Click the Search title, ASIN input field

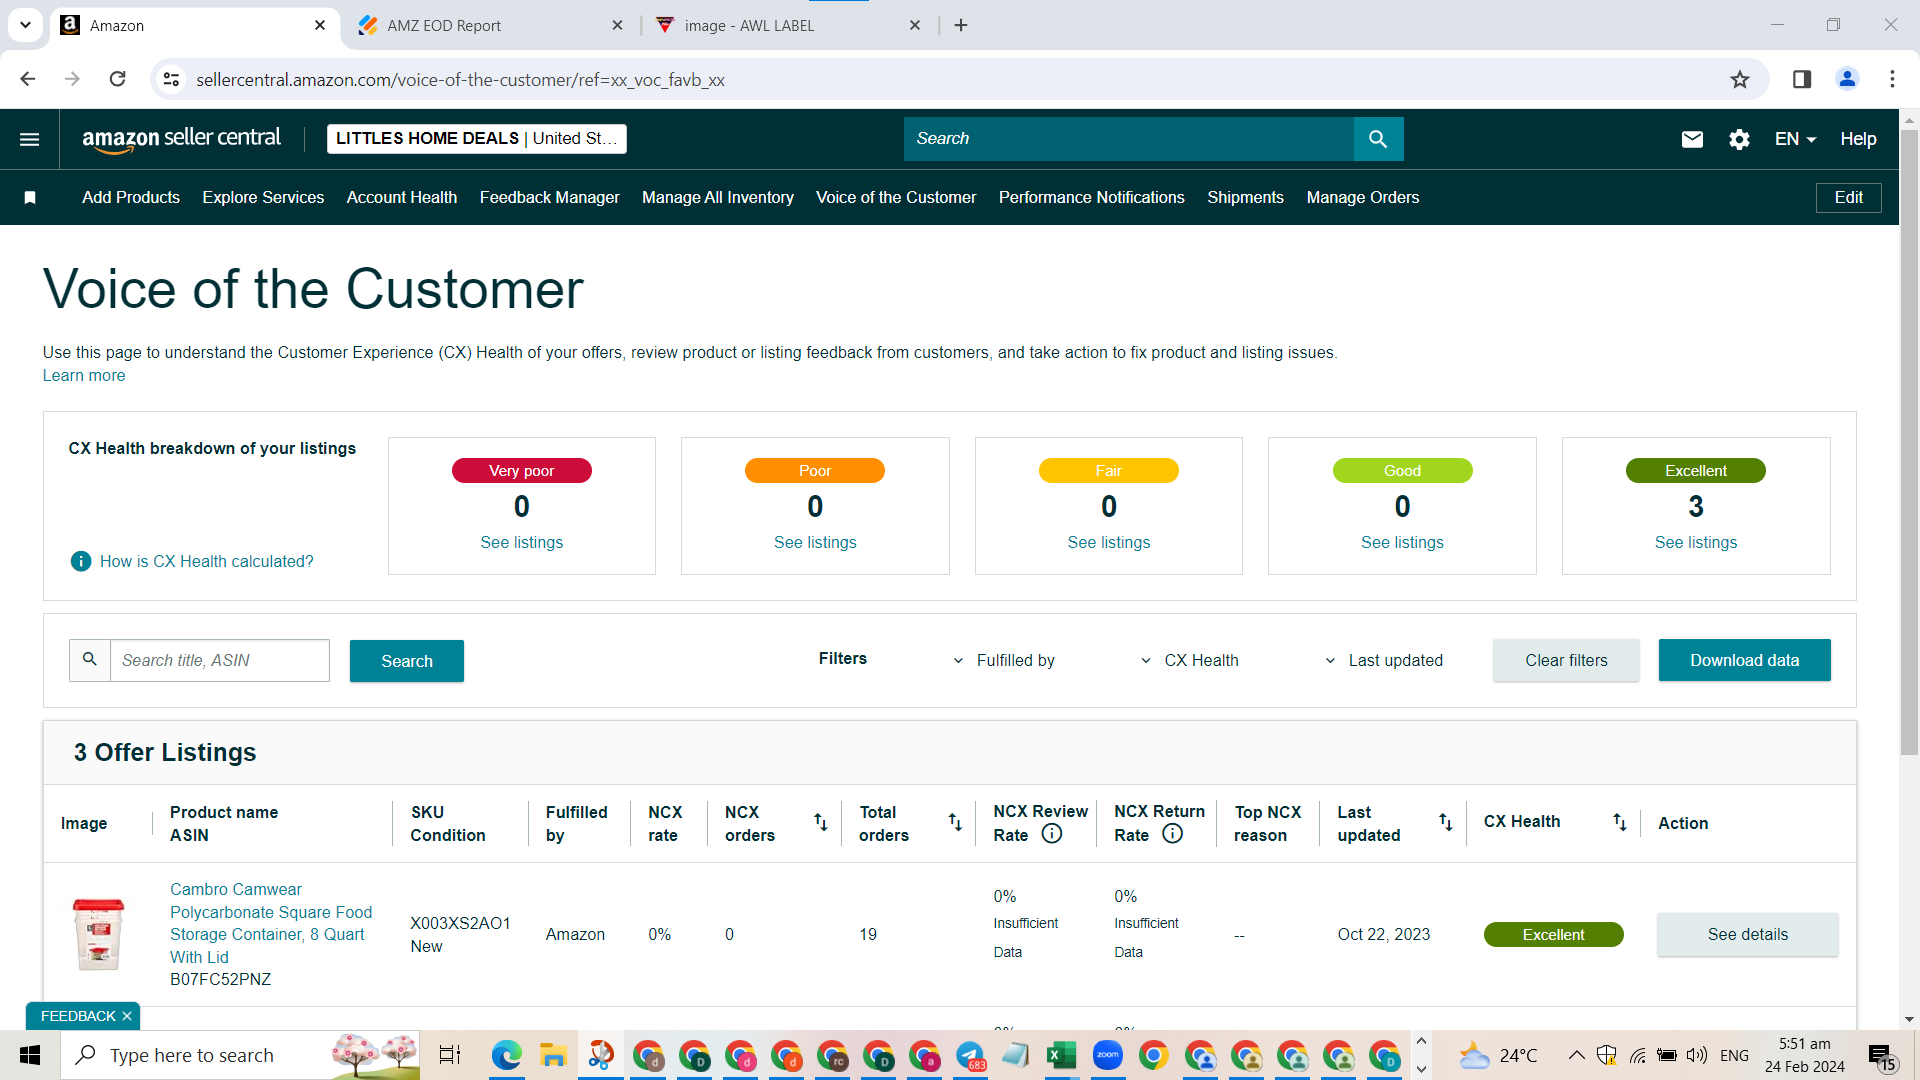pyautogui.click(x=219, y=660)
